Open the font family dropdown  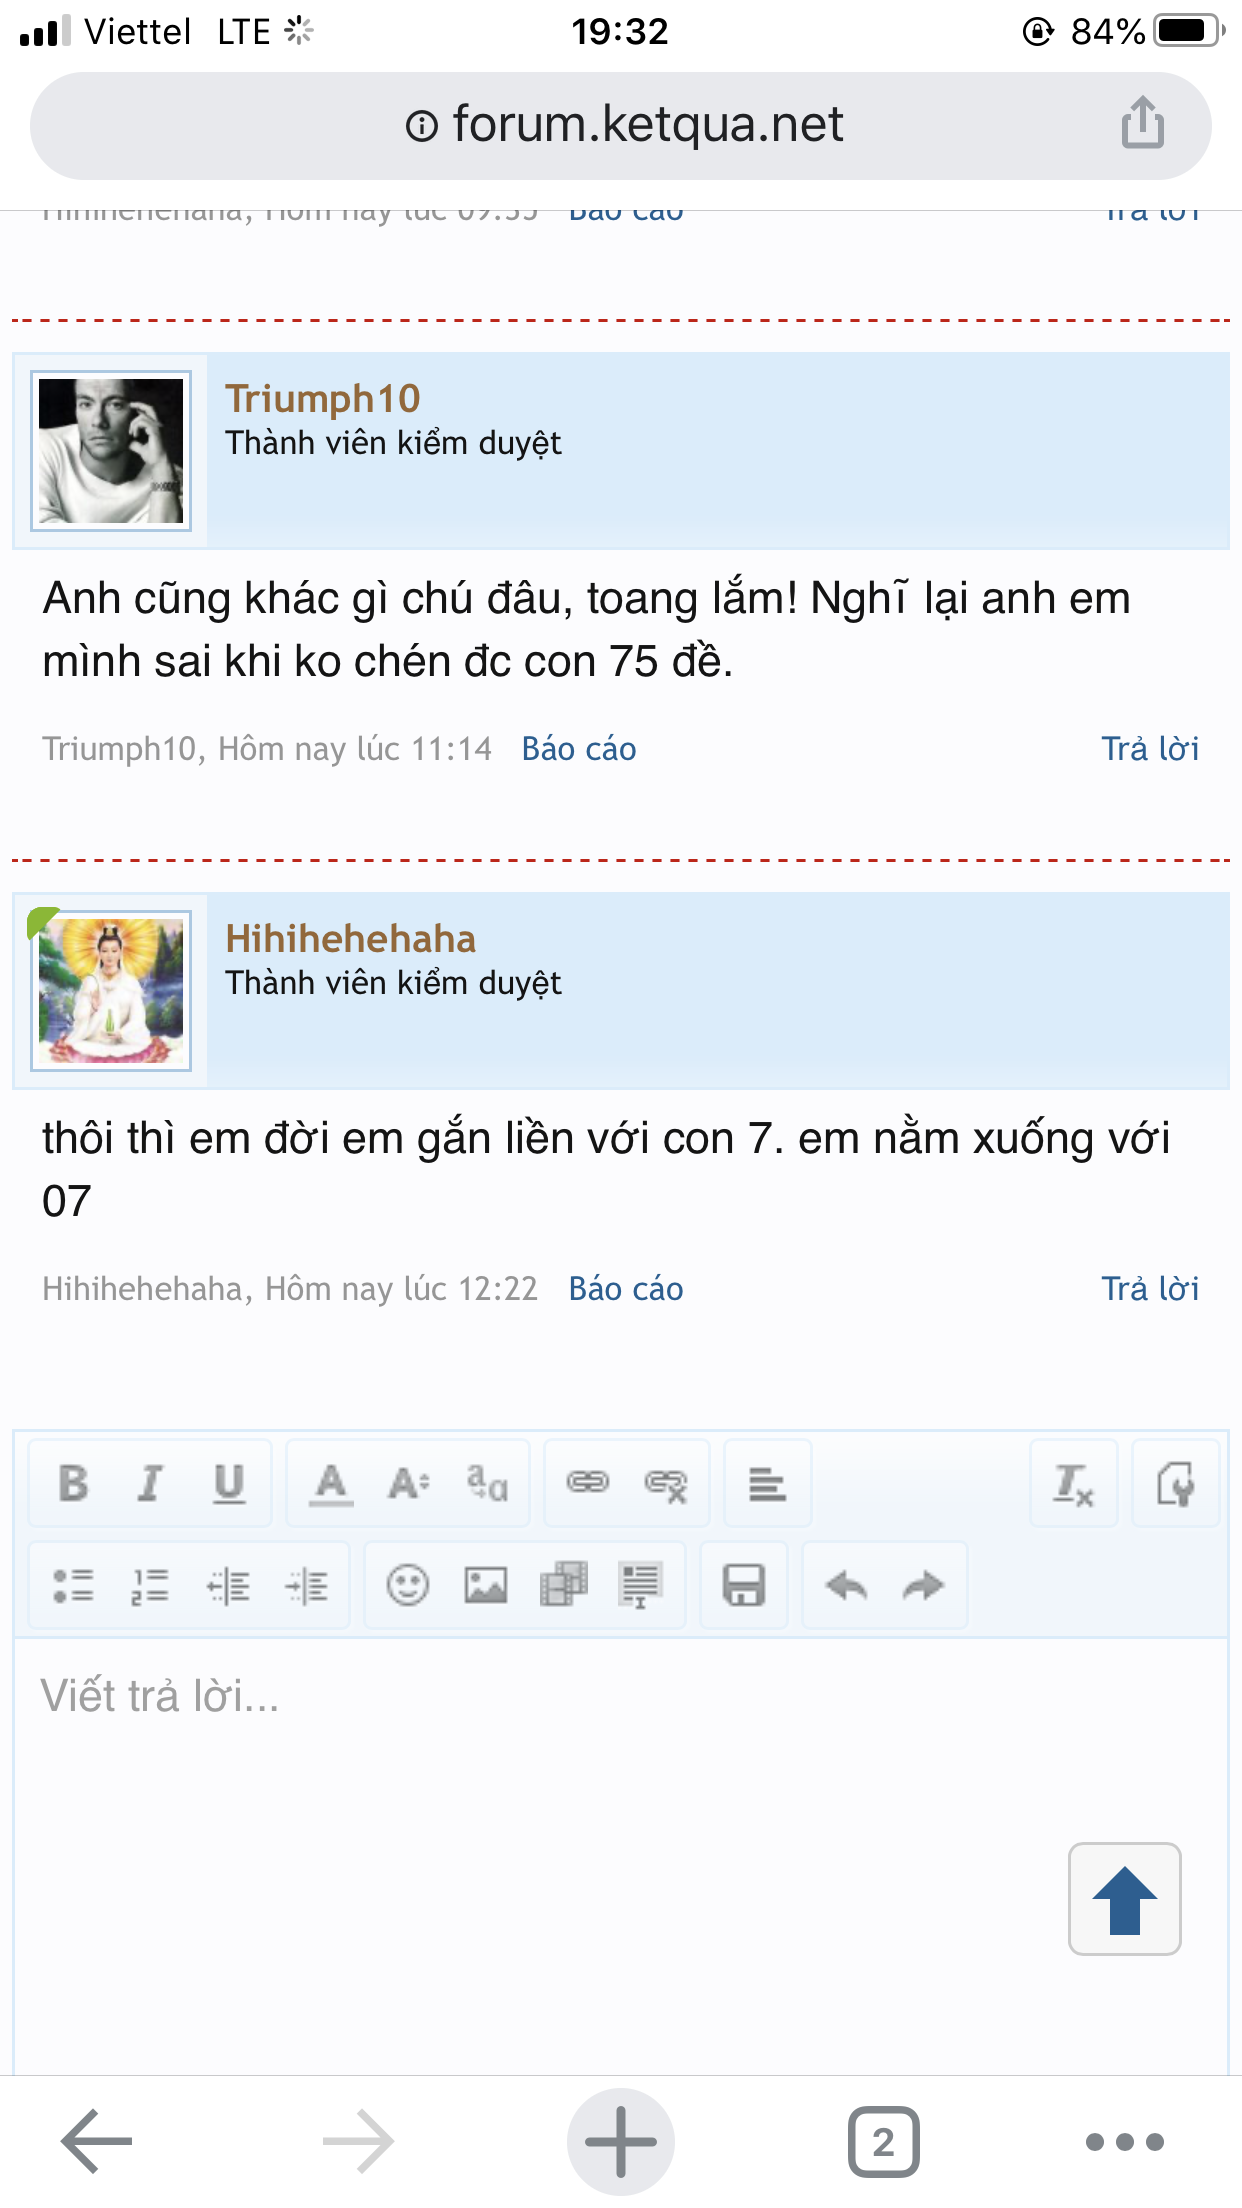pos(487,1484)
